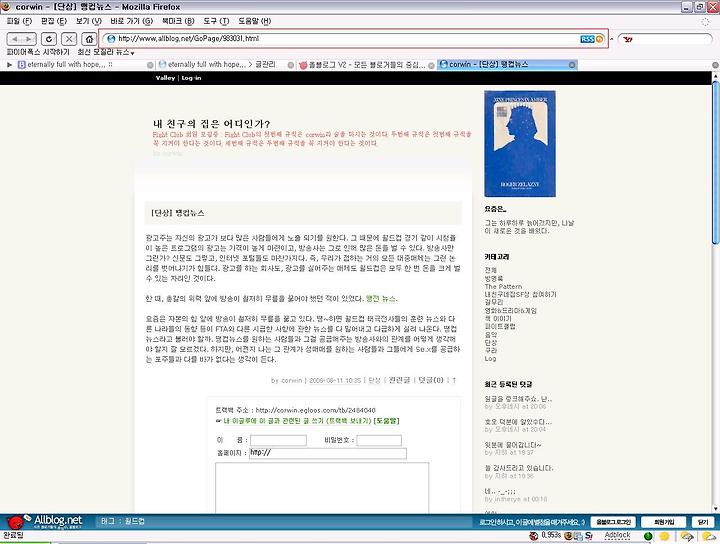Click the Yahoo search engine icon

(x=628, y=39)
